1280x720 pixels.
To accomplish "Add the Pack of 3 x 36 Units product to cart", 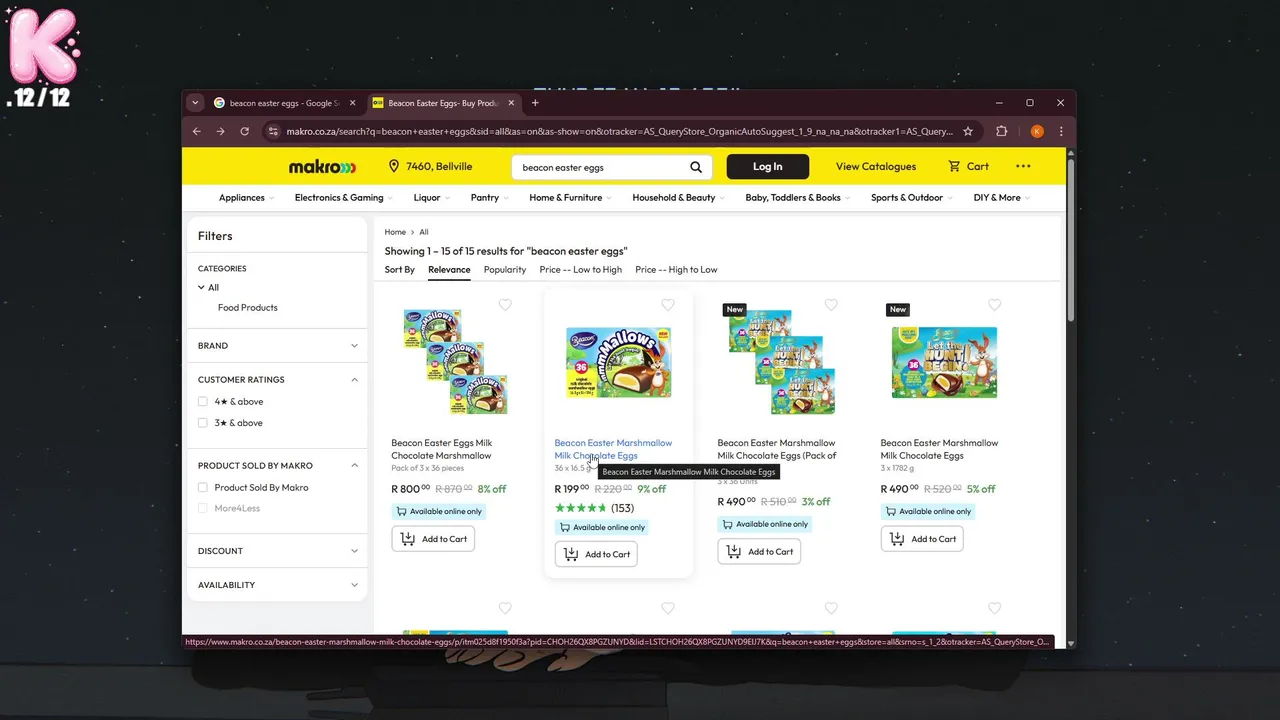I will (759, 551).
